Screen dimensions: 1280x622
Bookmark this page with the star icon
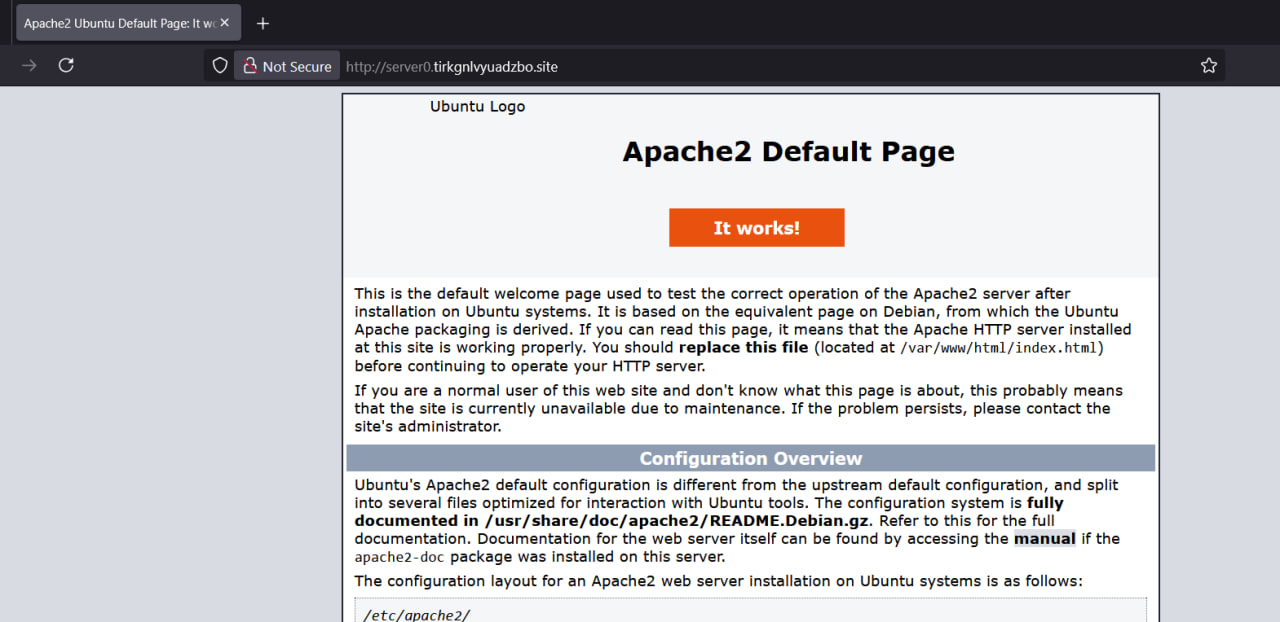(x=1209, y=66)
